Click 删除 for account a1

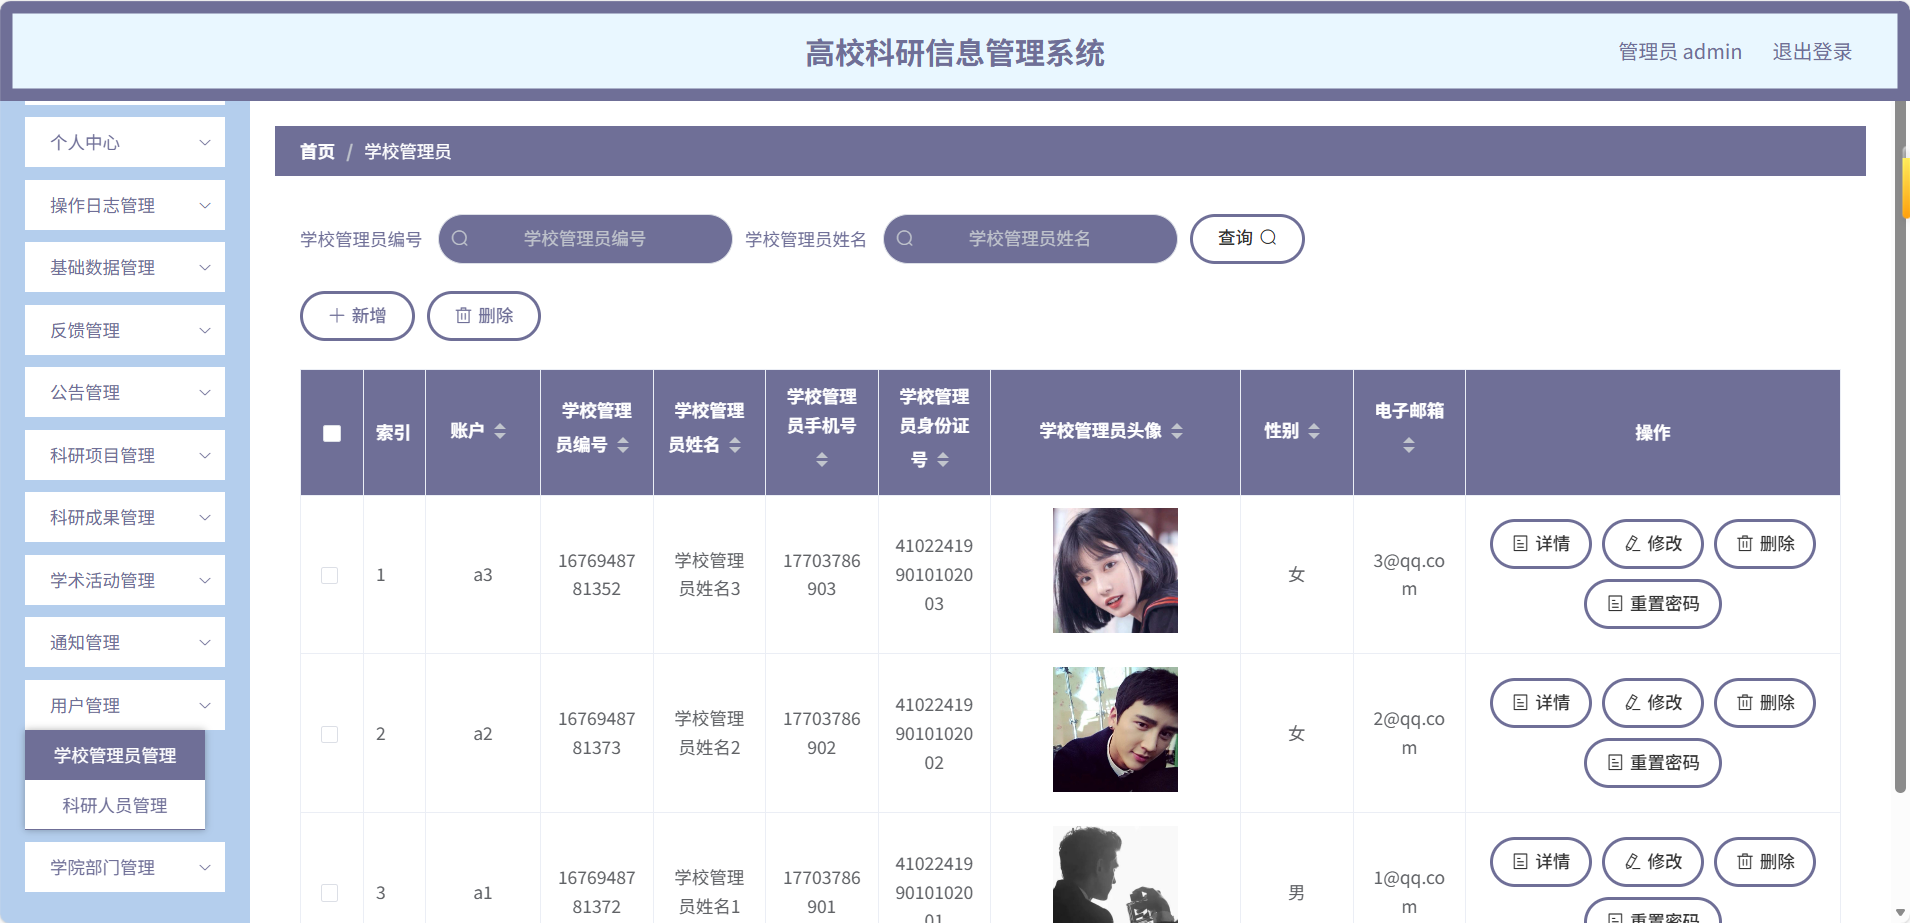coord(1765,862)
